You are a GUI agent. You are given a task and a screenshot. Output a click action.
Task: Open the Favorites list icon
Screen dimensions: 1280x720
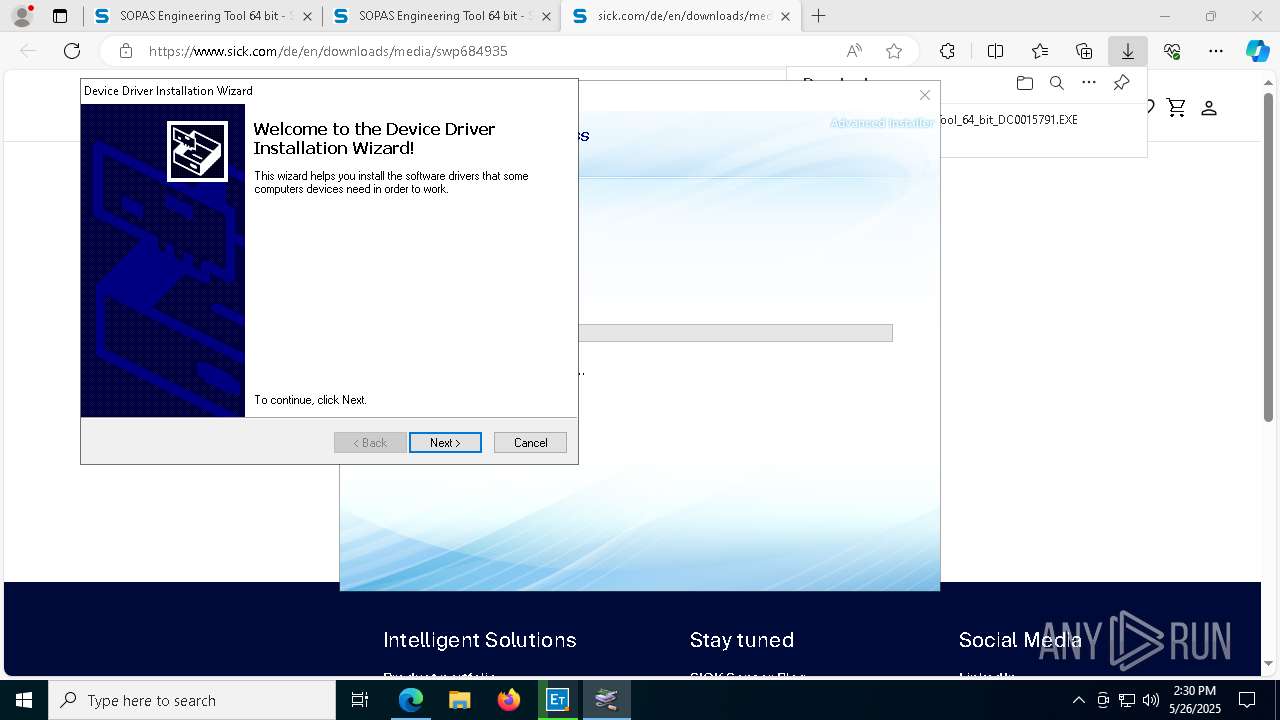[1040, 51]
